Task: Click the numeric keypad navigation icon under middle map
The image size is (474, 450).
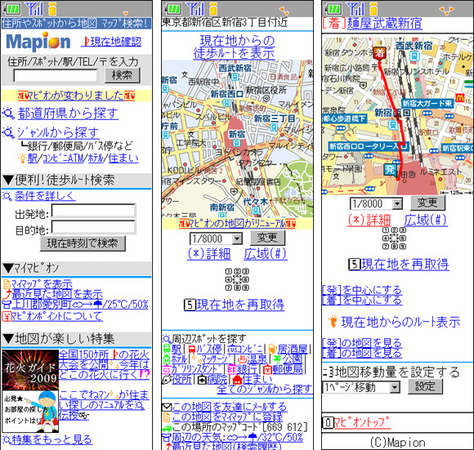Action: click(x=237, y=279)
